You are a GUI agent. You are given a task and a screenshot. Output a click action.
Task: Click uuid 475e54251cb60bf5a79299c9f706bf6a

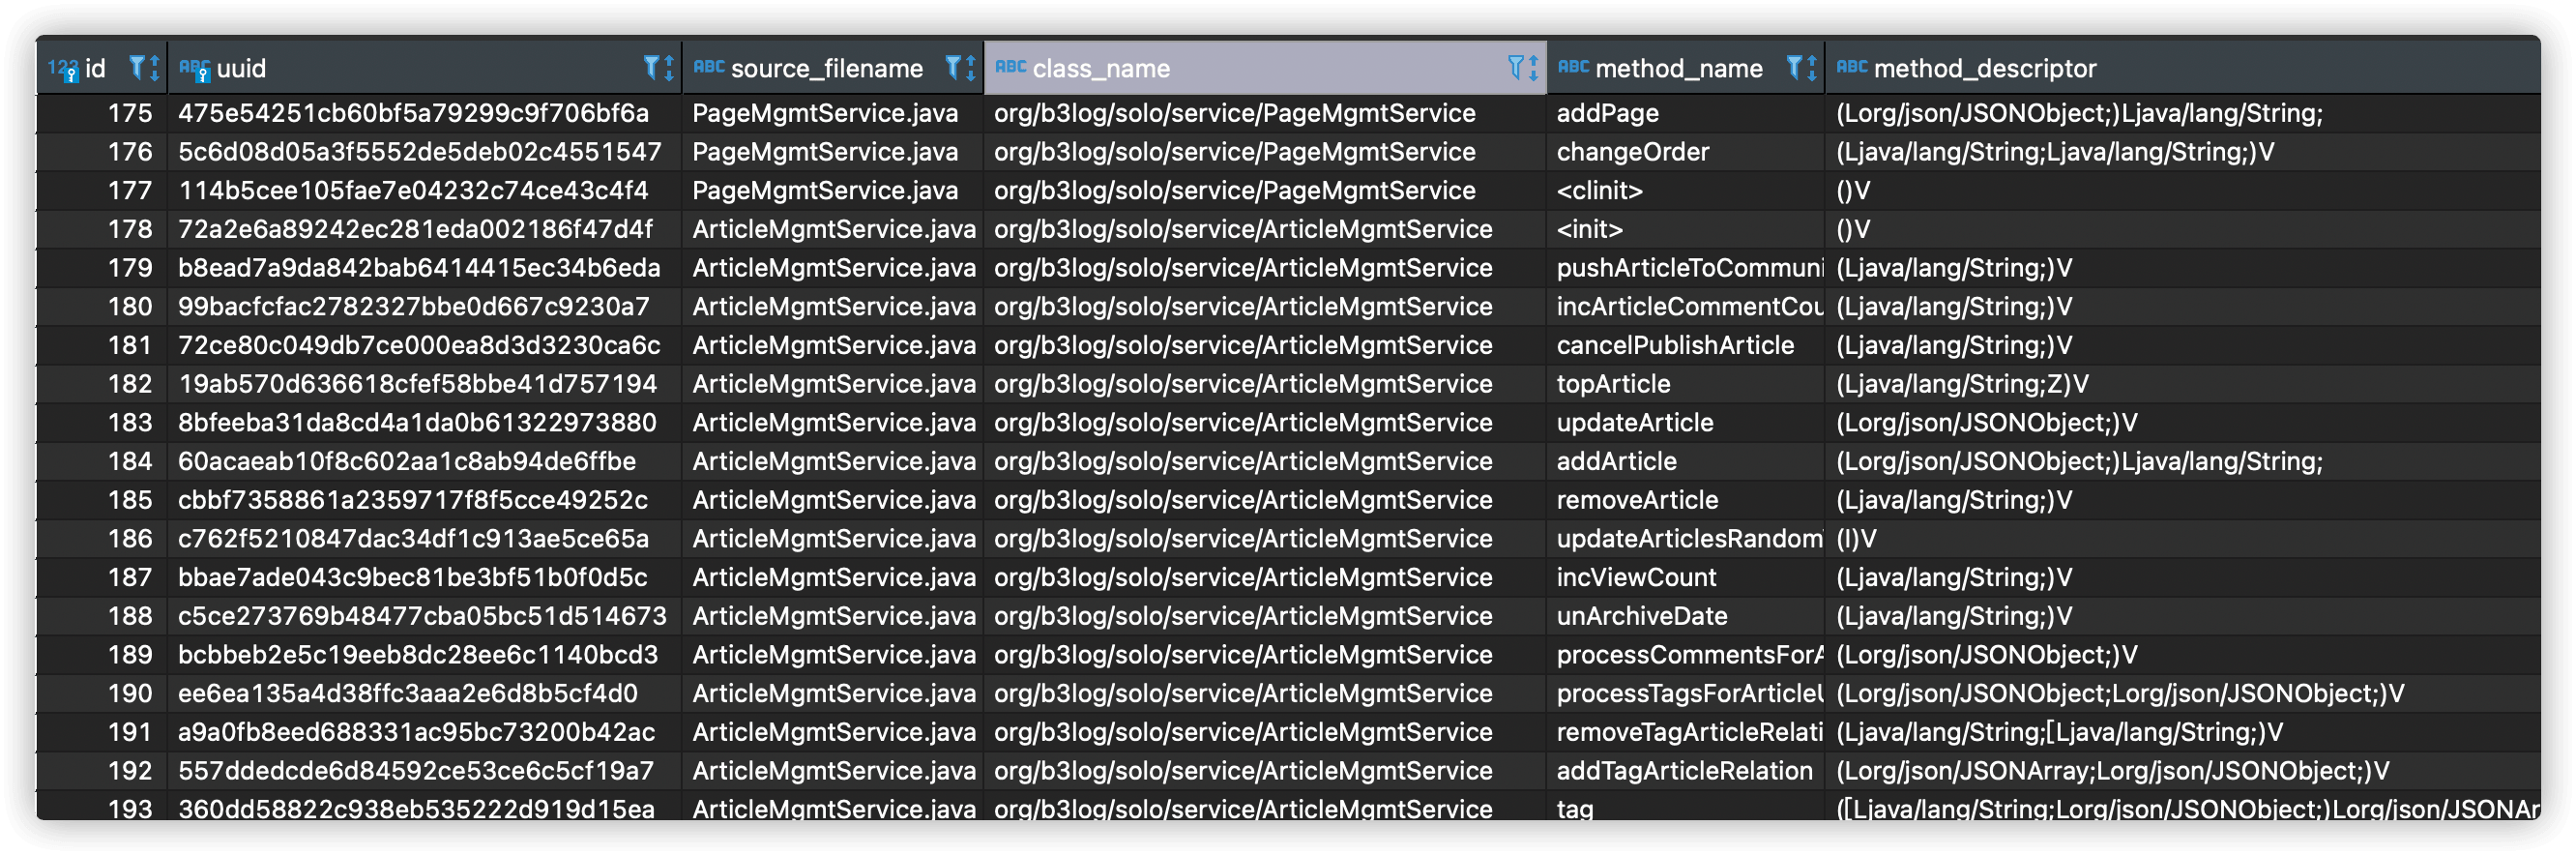coord(413,113)
